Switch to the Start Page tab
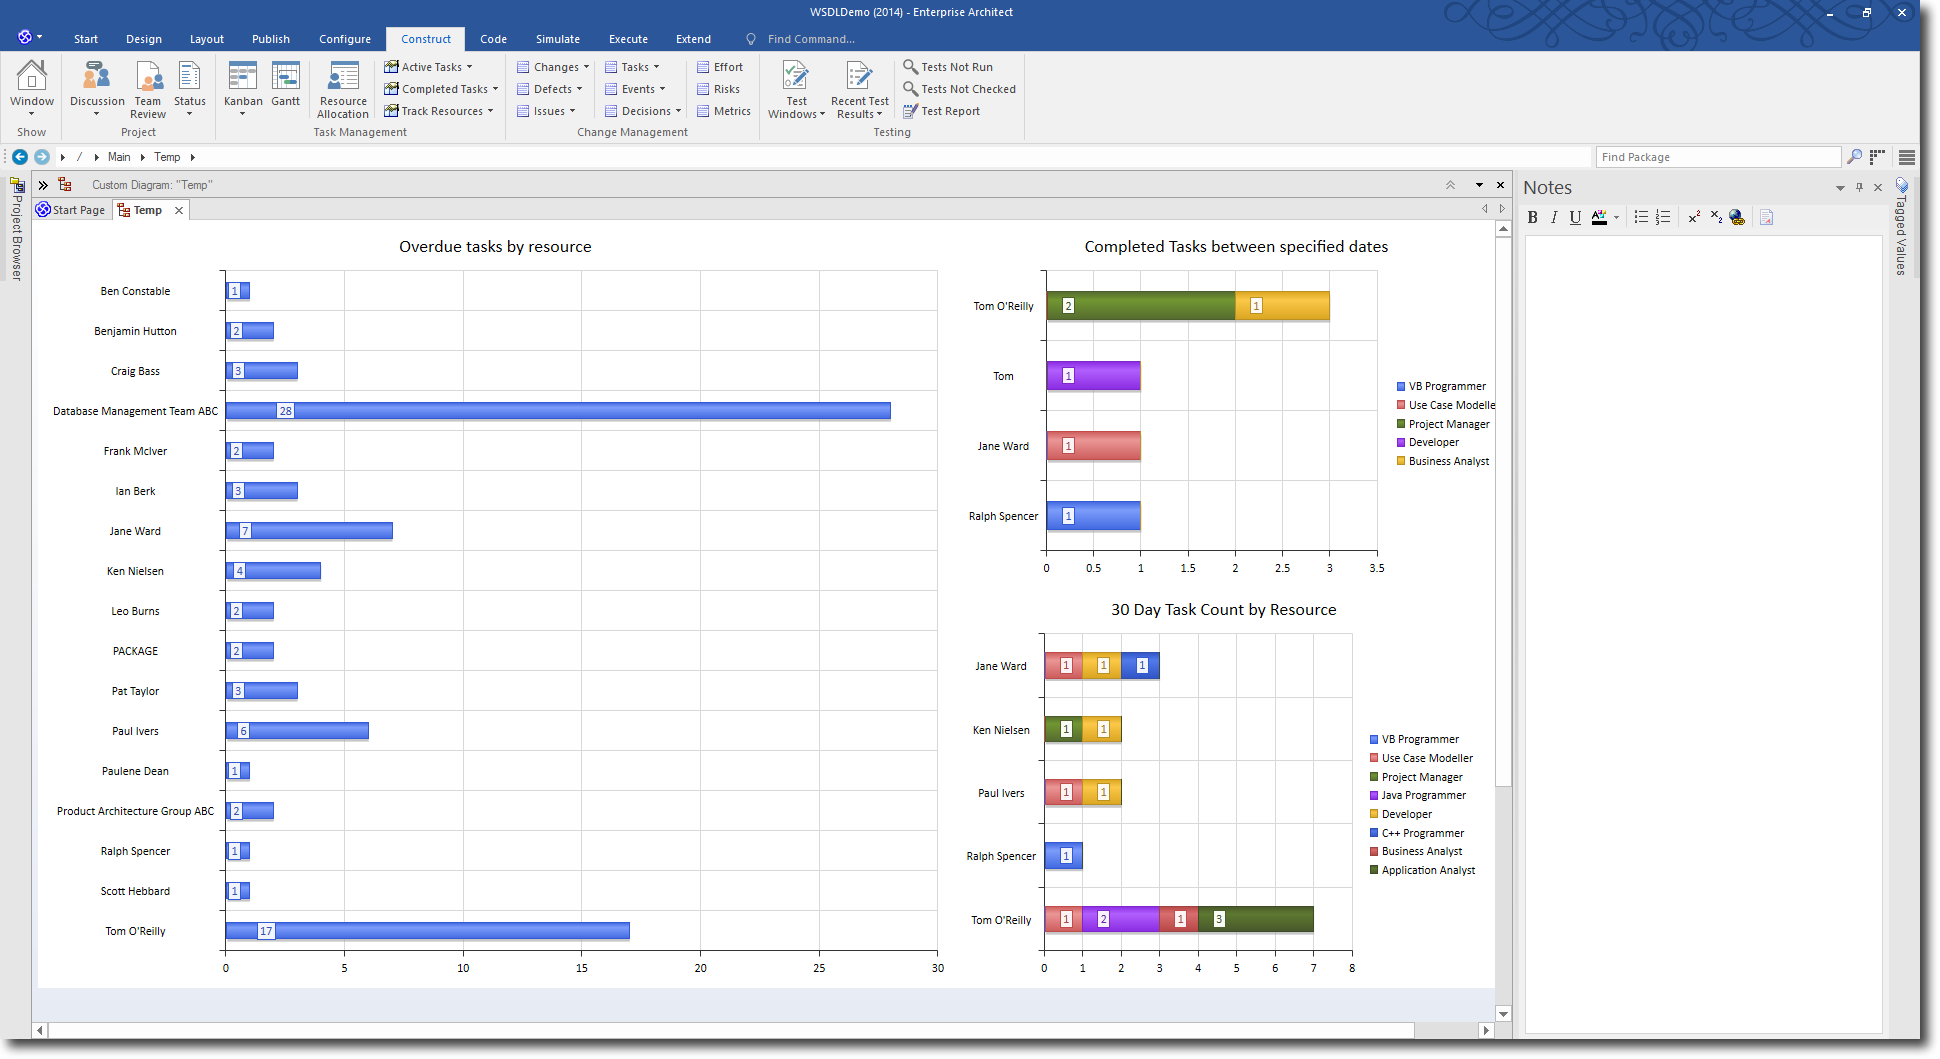The width and height of the screenshot is (1940, 1059). click(72, 210)
